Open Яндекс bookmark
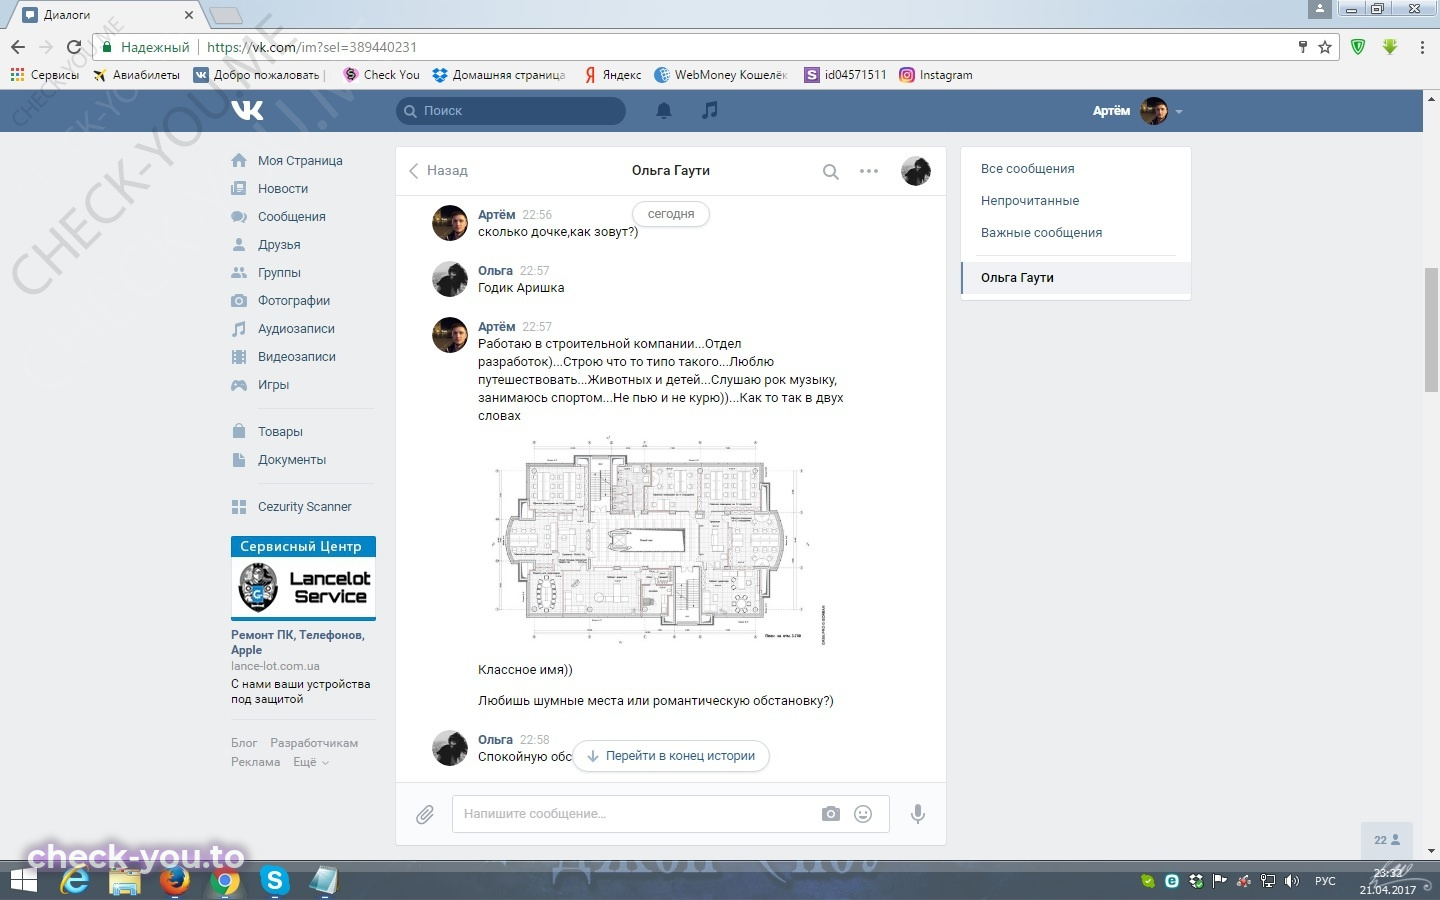Screen dimensions: 1440x900 click(x=612, y=75)
